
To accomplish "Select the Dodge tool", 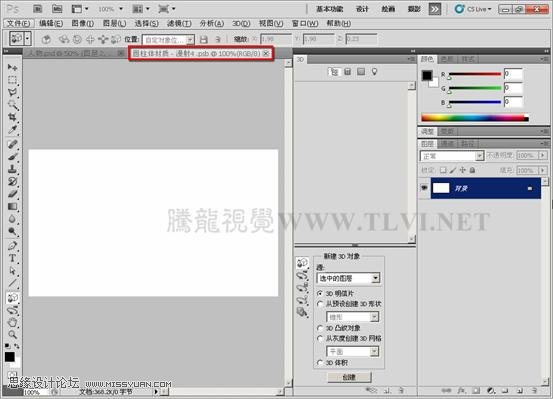I will (12, 231).
